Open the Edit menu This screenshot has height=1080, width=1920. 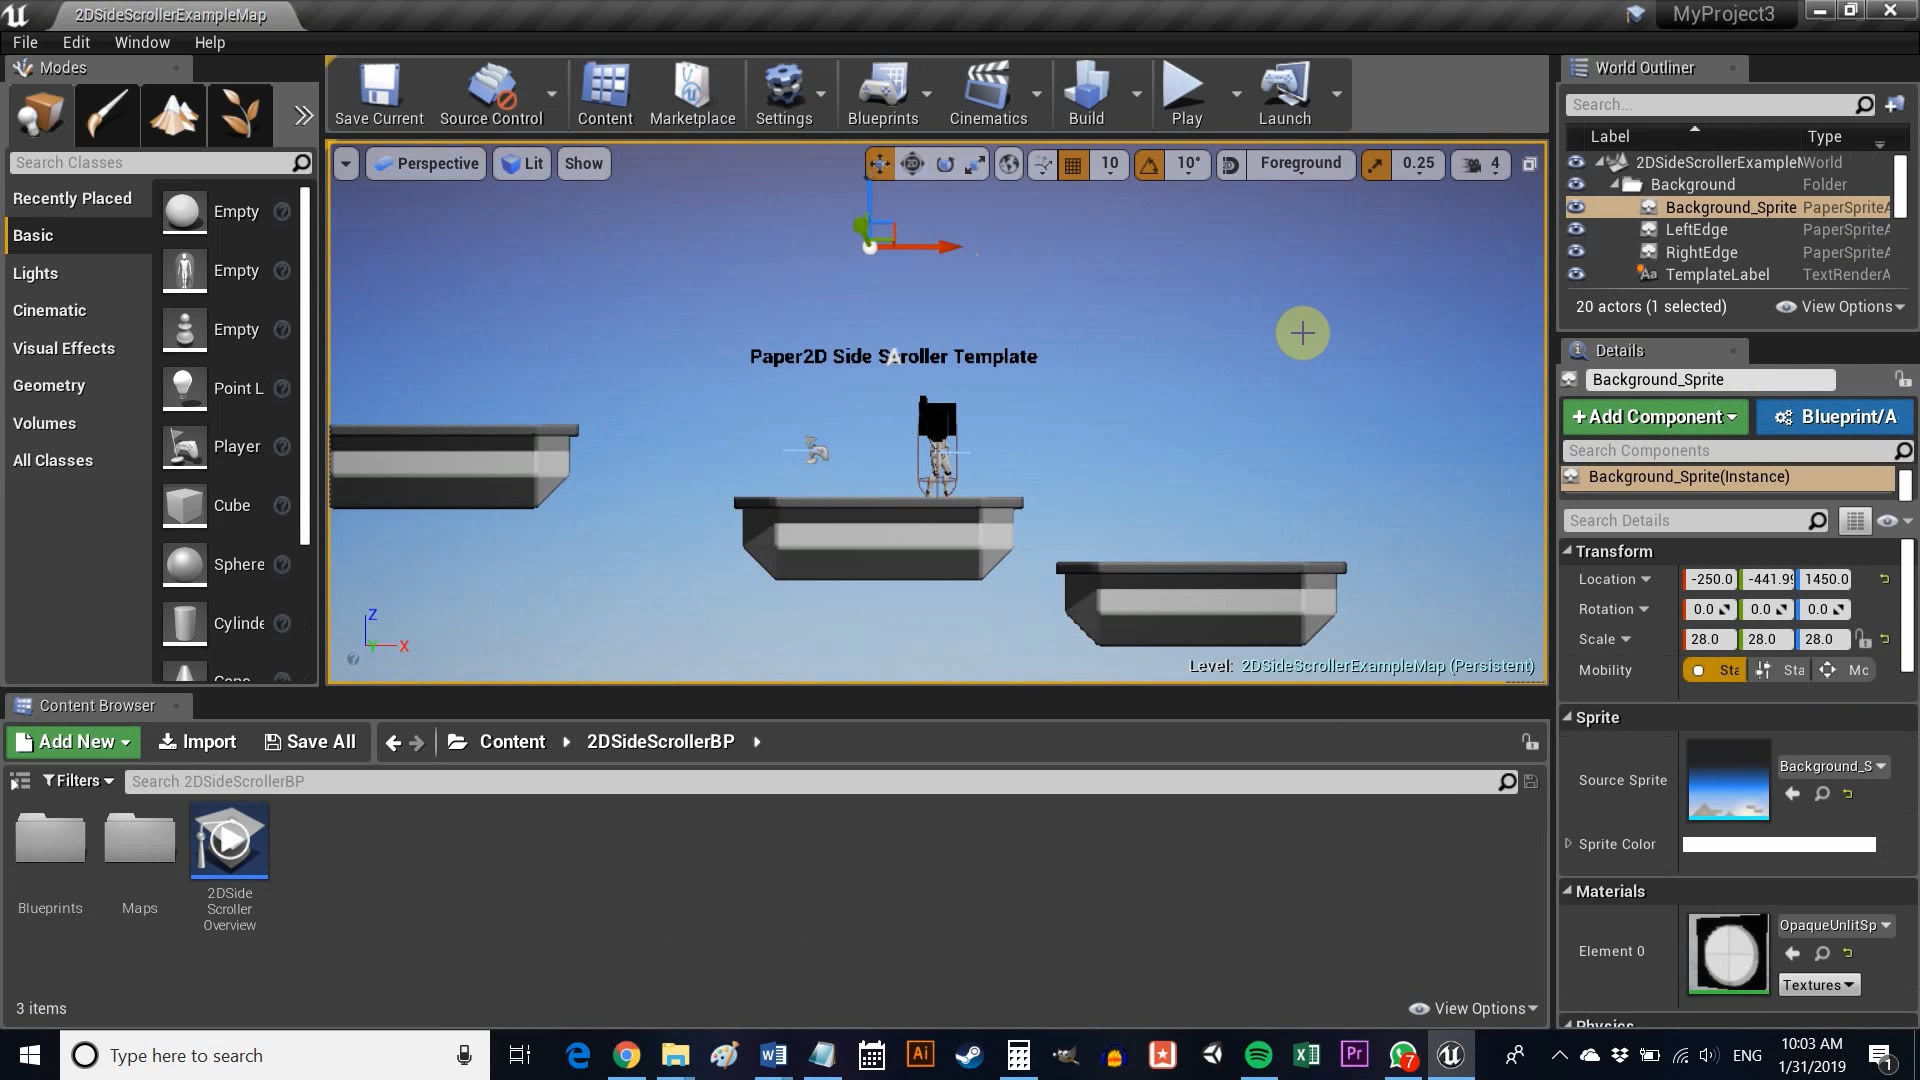click(75, 42)
